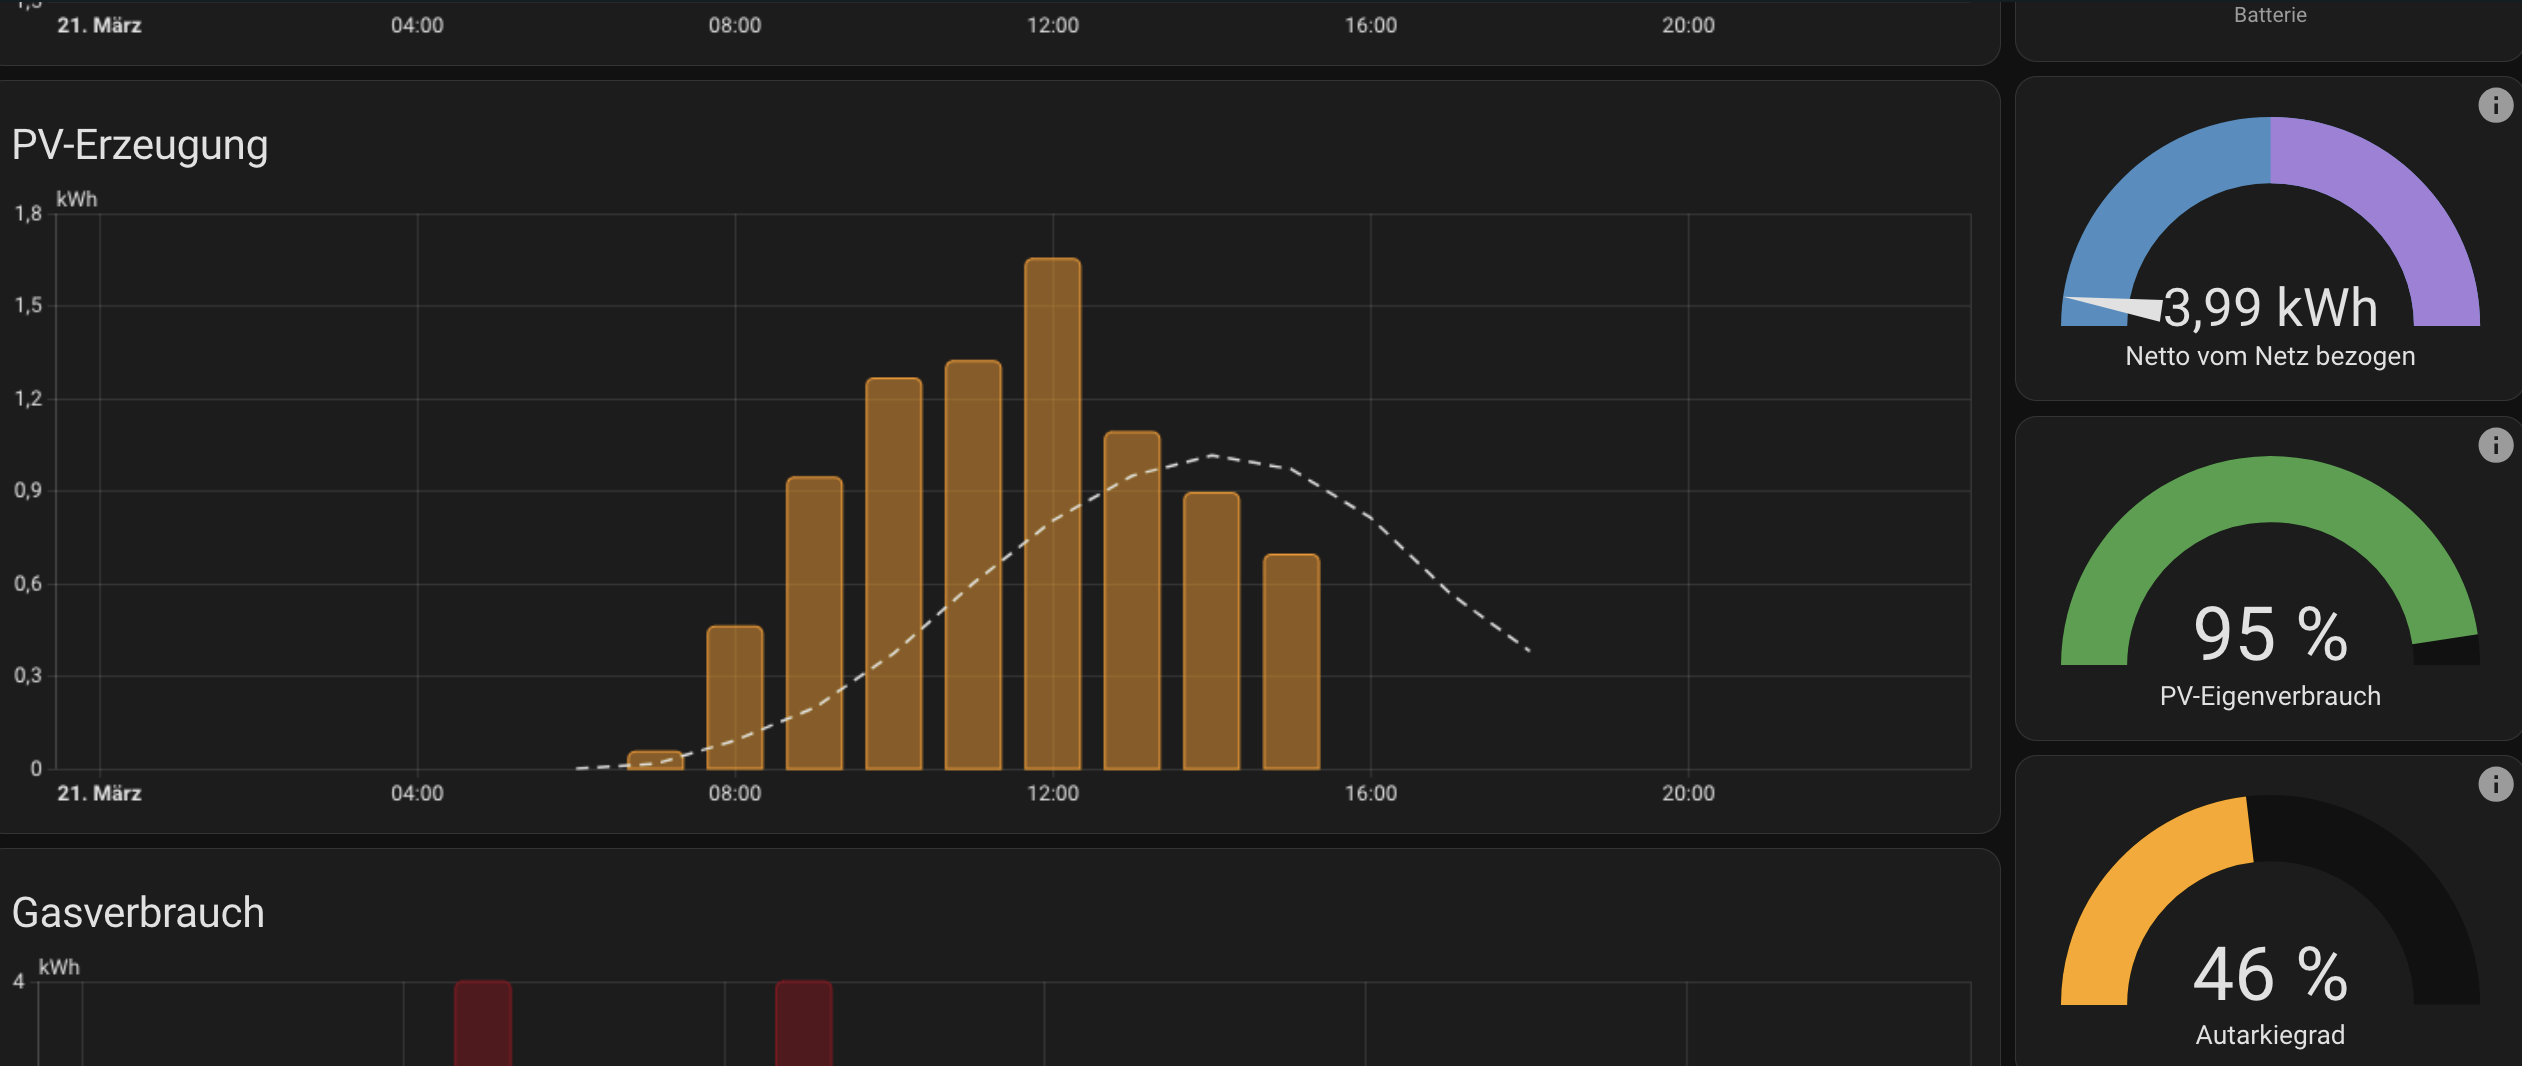
Task: Click the 46 % Autarkiegrad value
Action: (2270, 974)
